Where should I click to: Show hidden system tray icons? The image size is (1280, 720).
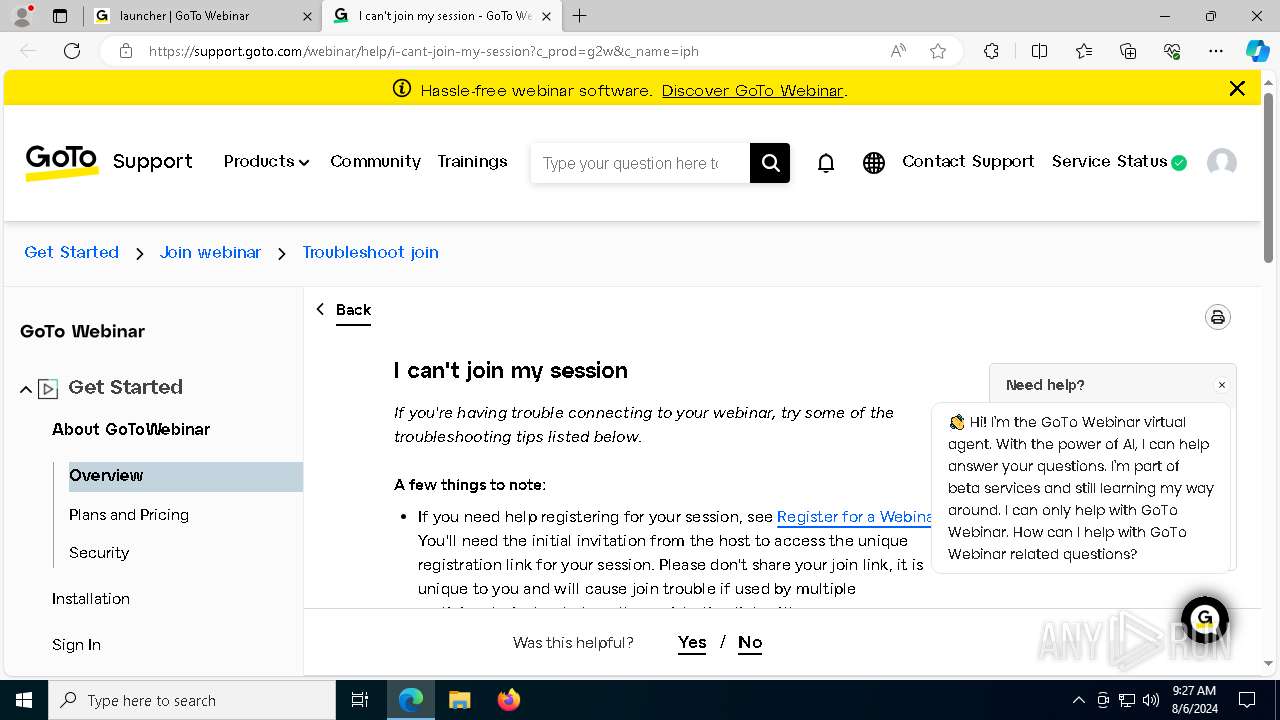pyautogui.click(x=1078, y=700)
